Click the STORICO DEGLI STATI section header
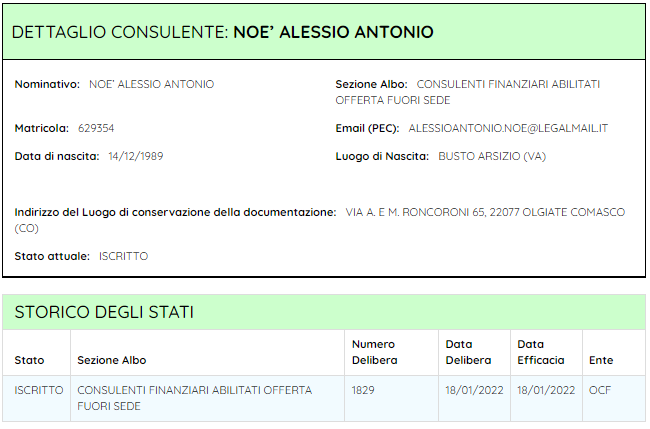The width and height of the screenshot is (650, 429). coord(104,312)
